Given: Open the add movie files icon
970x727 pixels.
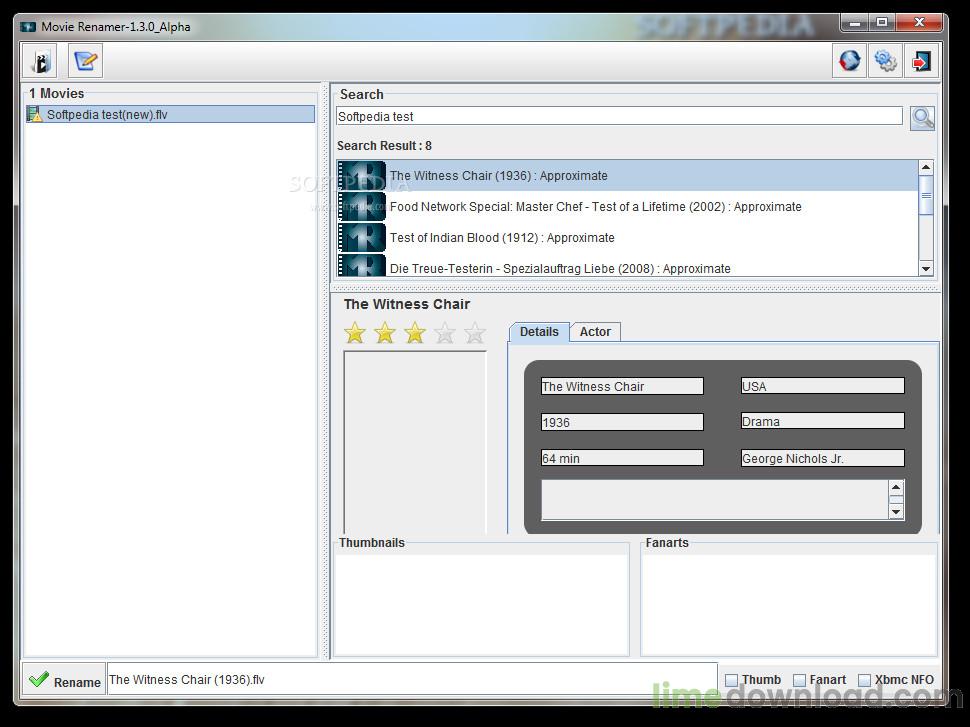Looking at the screenshot, I should point(41,61).
